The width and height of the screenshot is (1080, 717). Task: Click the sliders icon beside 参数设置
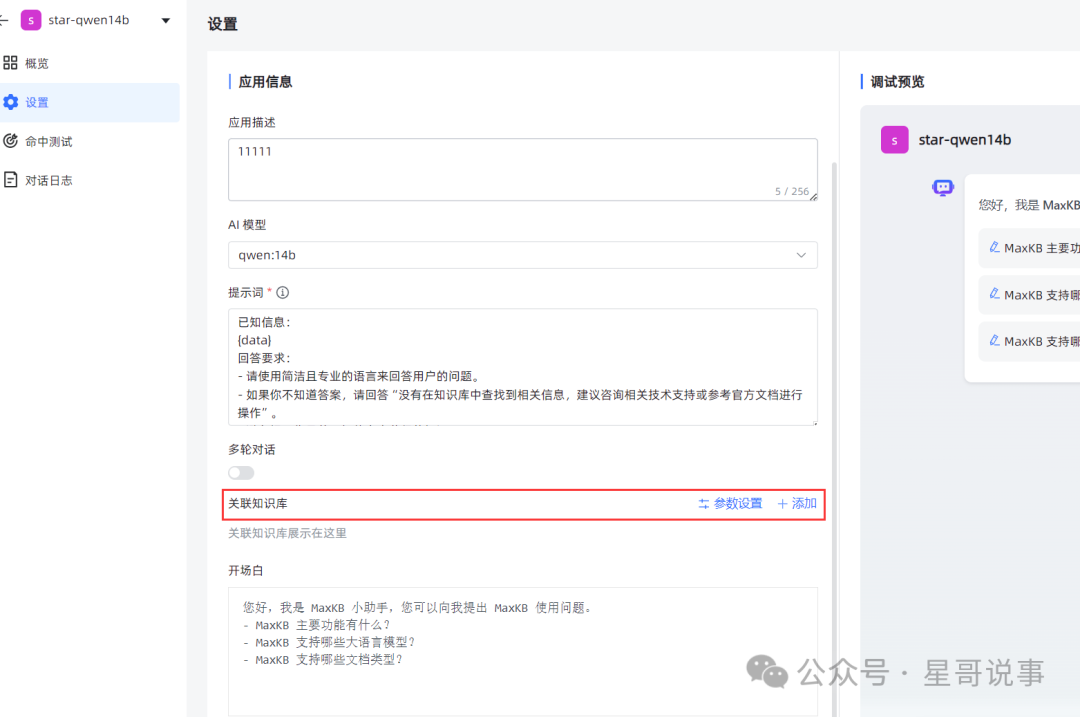click(703, 504)
